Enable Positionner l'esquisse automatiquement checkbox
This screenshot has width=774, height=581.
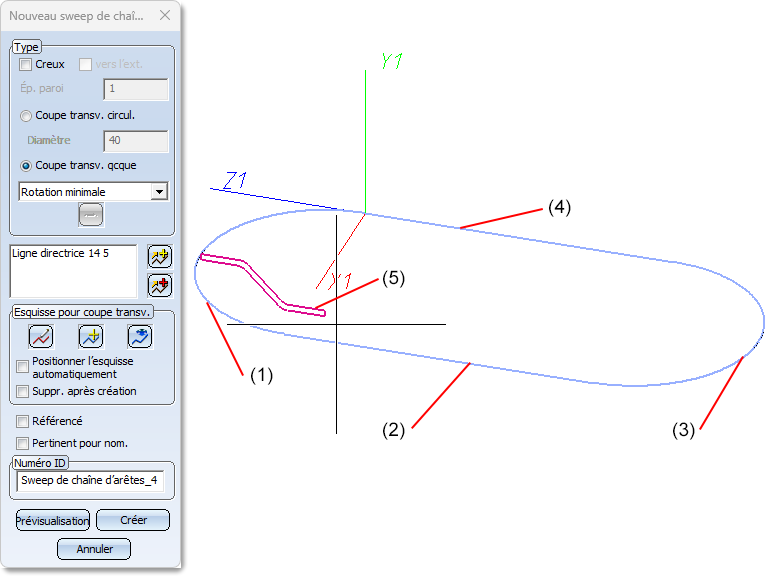pyautogui.click(x=22, y=367)
